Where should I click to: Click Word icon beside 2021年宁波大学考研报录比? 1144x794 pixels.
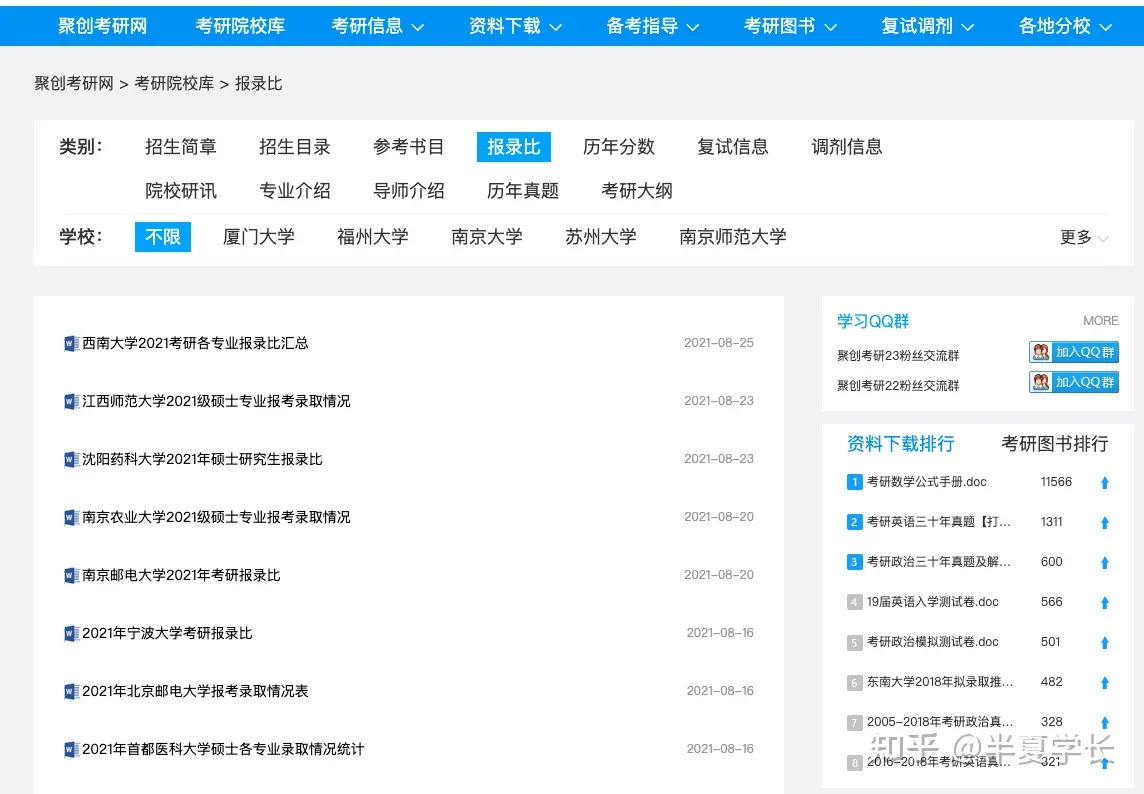click(71, 634)
